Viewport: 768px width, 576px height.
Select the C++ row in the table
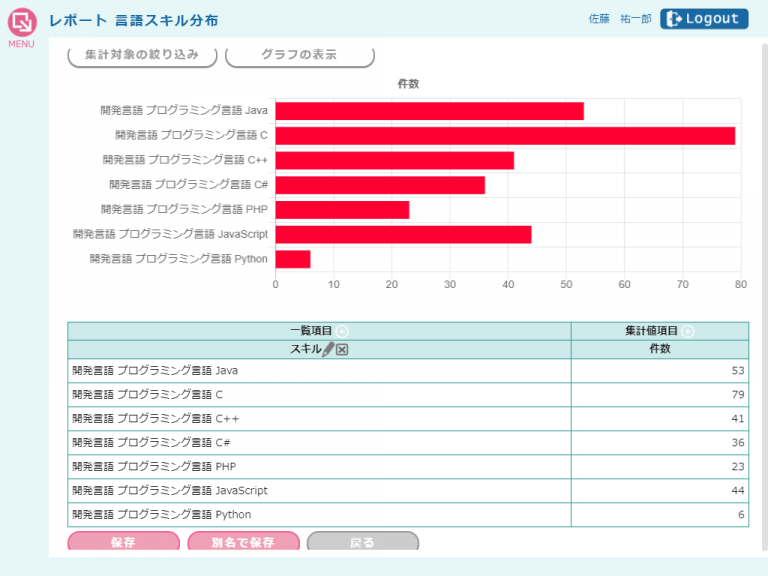coord(319,419)
